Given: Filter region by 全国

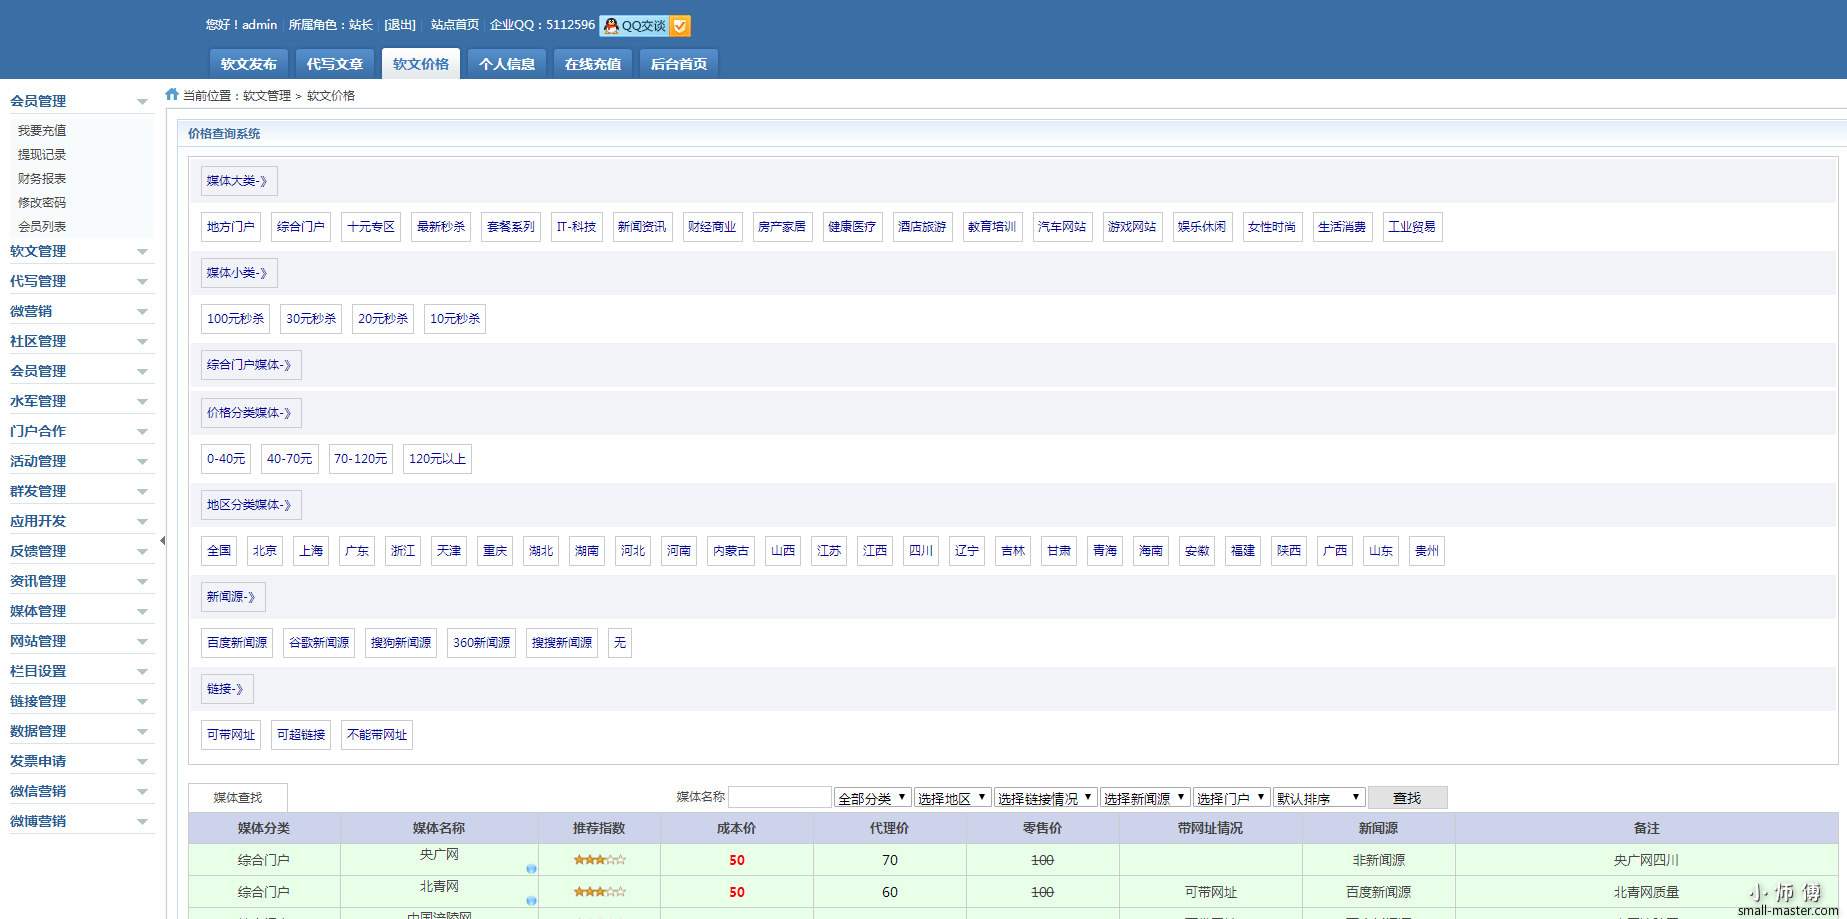Looking at the screenshot, I should (x=219, y=551).
